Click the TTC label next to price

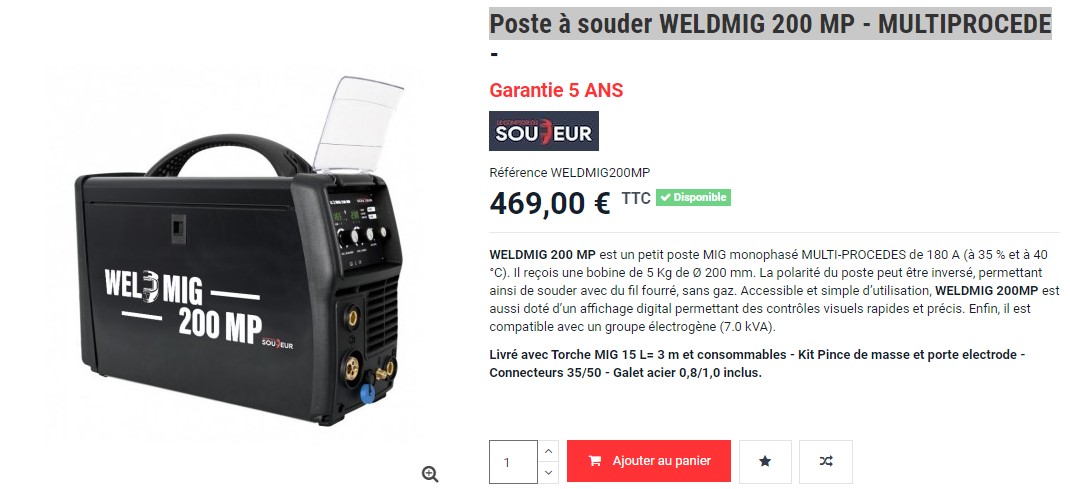click(636, 198)
